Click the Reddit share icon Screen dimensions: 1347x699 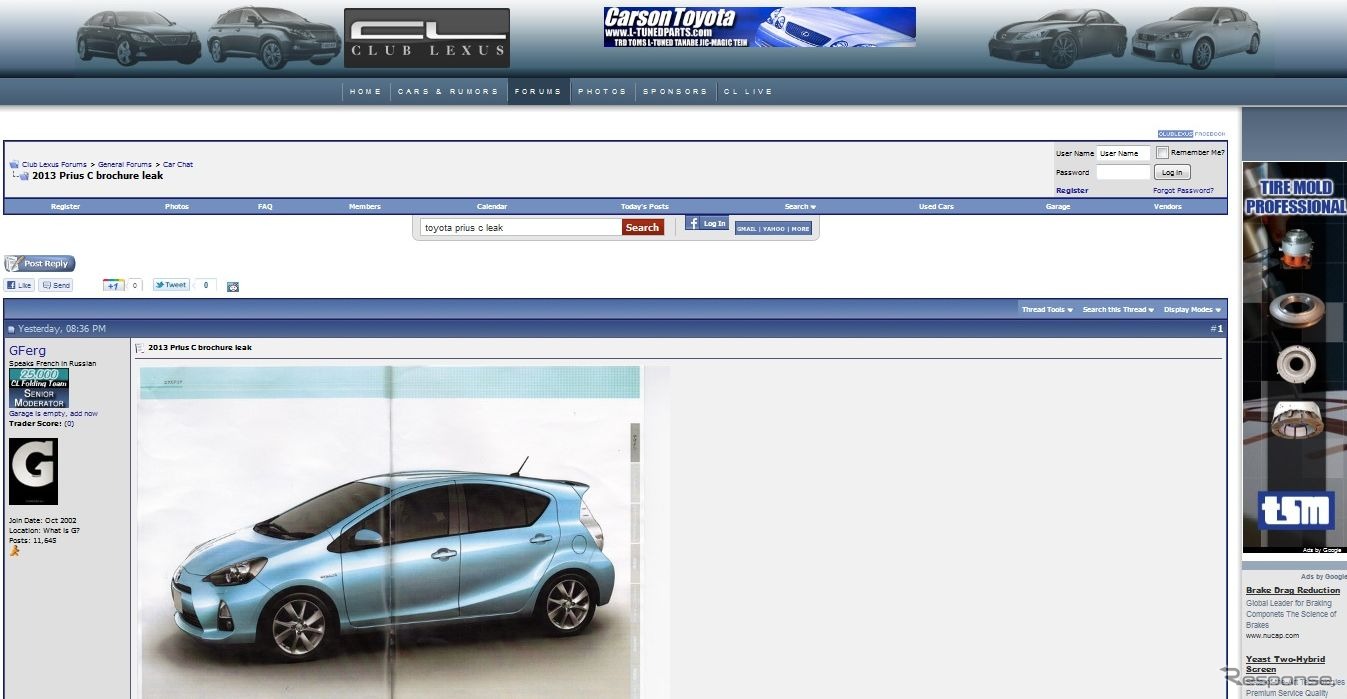coord(233,286)
